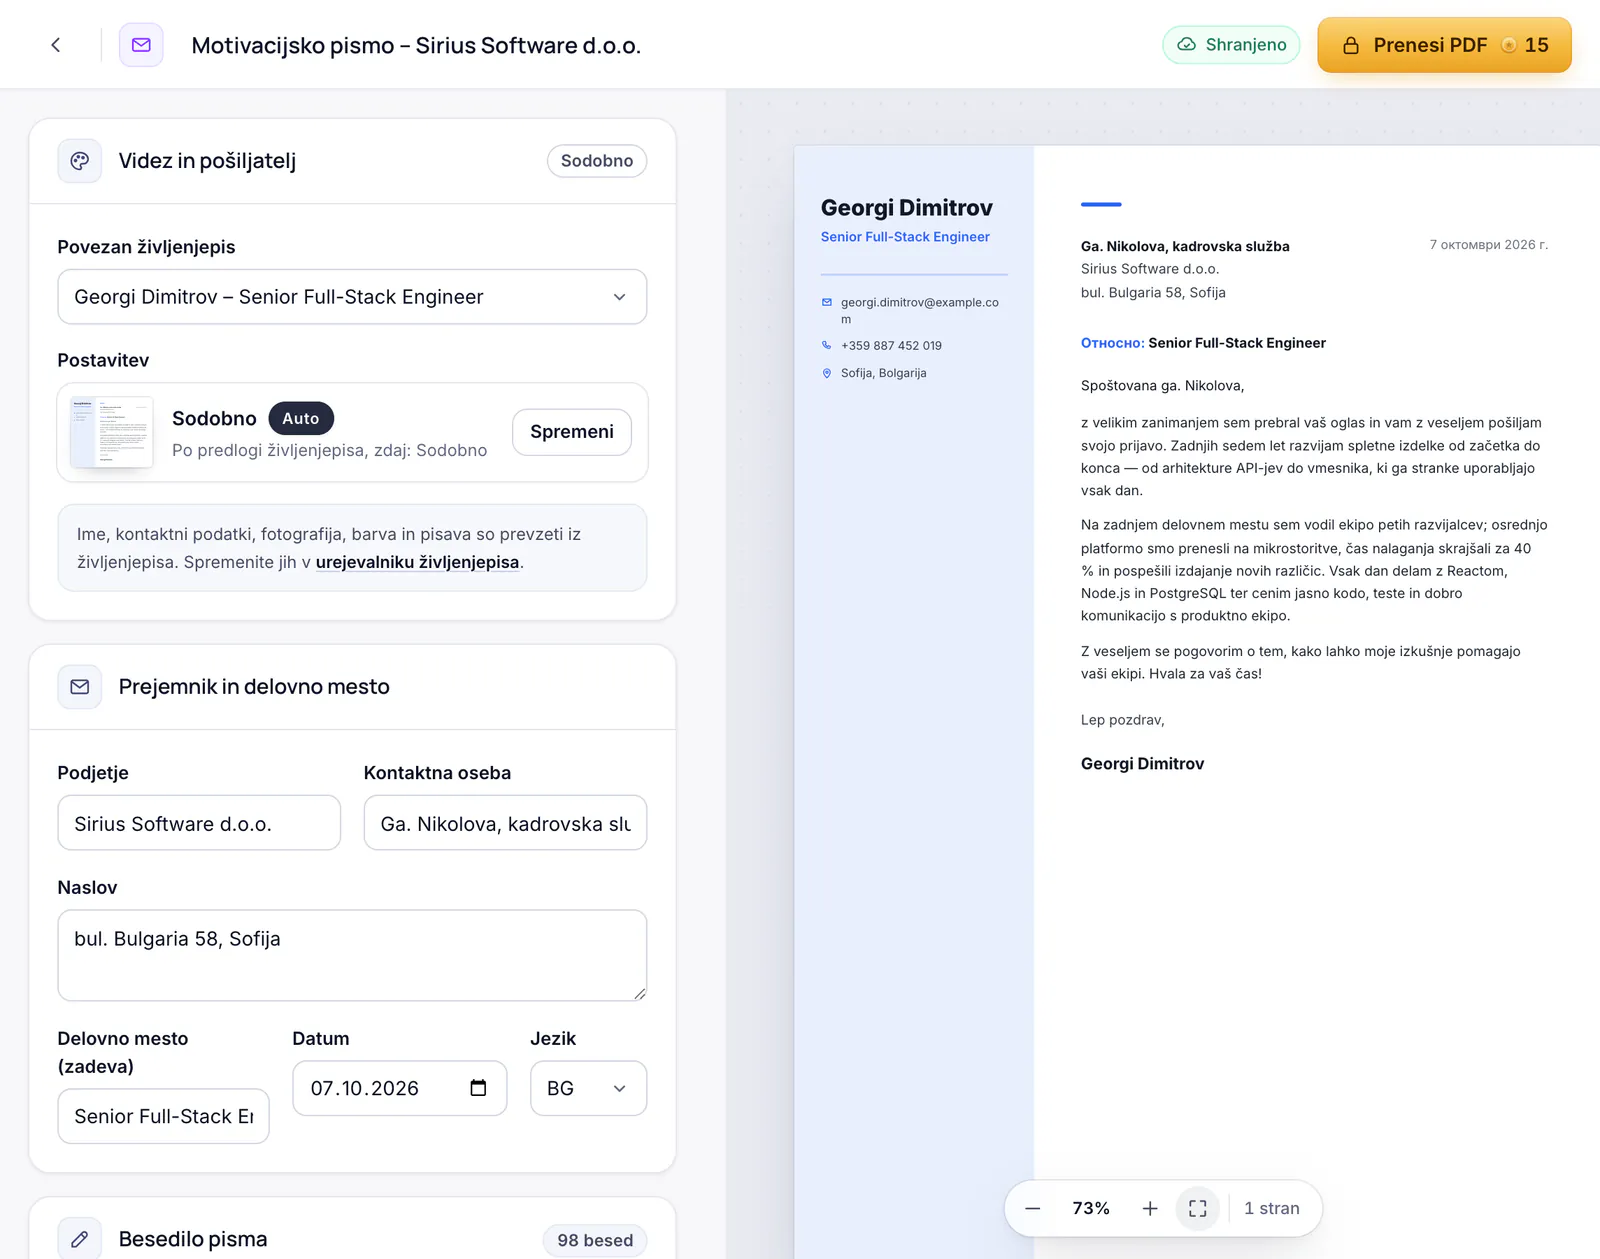Focus the Podjetje input field
The image size is (1600, 1259).
(199, 823)
